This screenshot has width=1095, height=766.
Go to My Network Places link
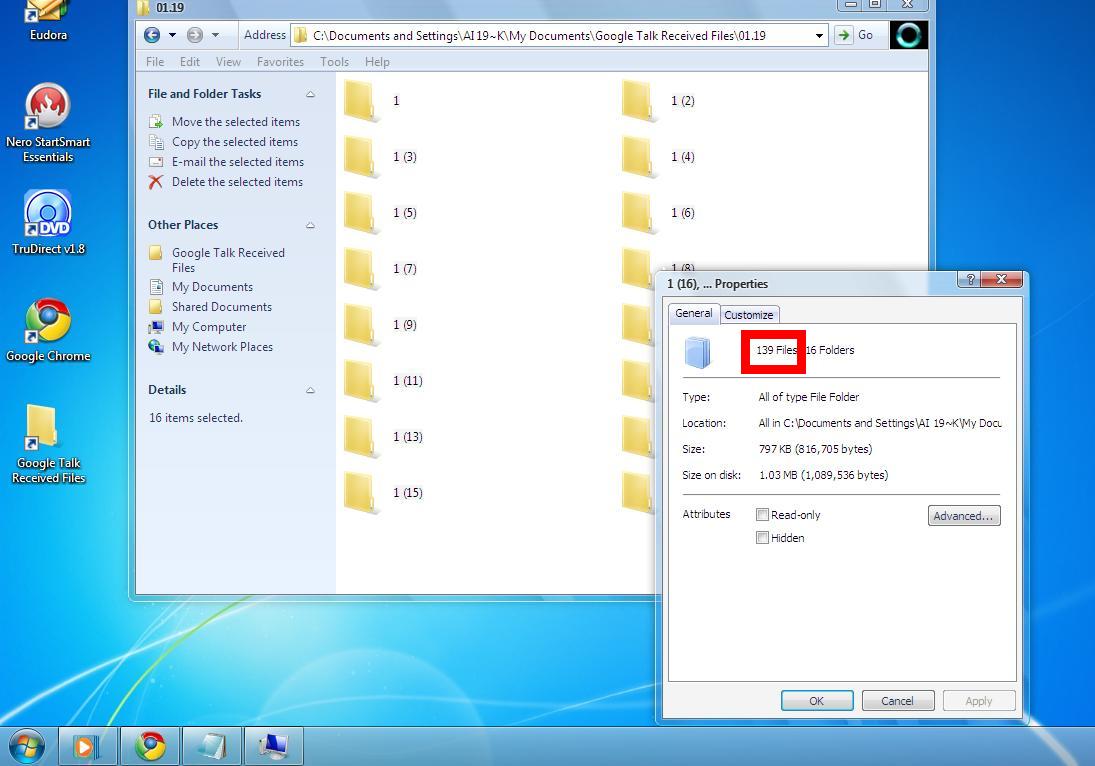(222, 347)
